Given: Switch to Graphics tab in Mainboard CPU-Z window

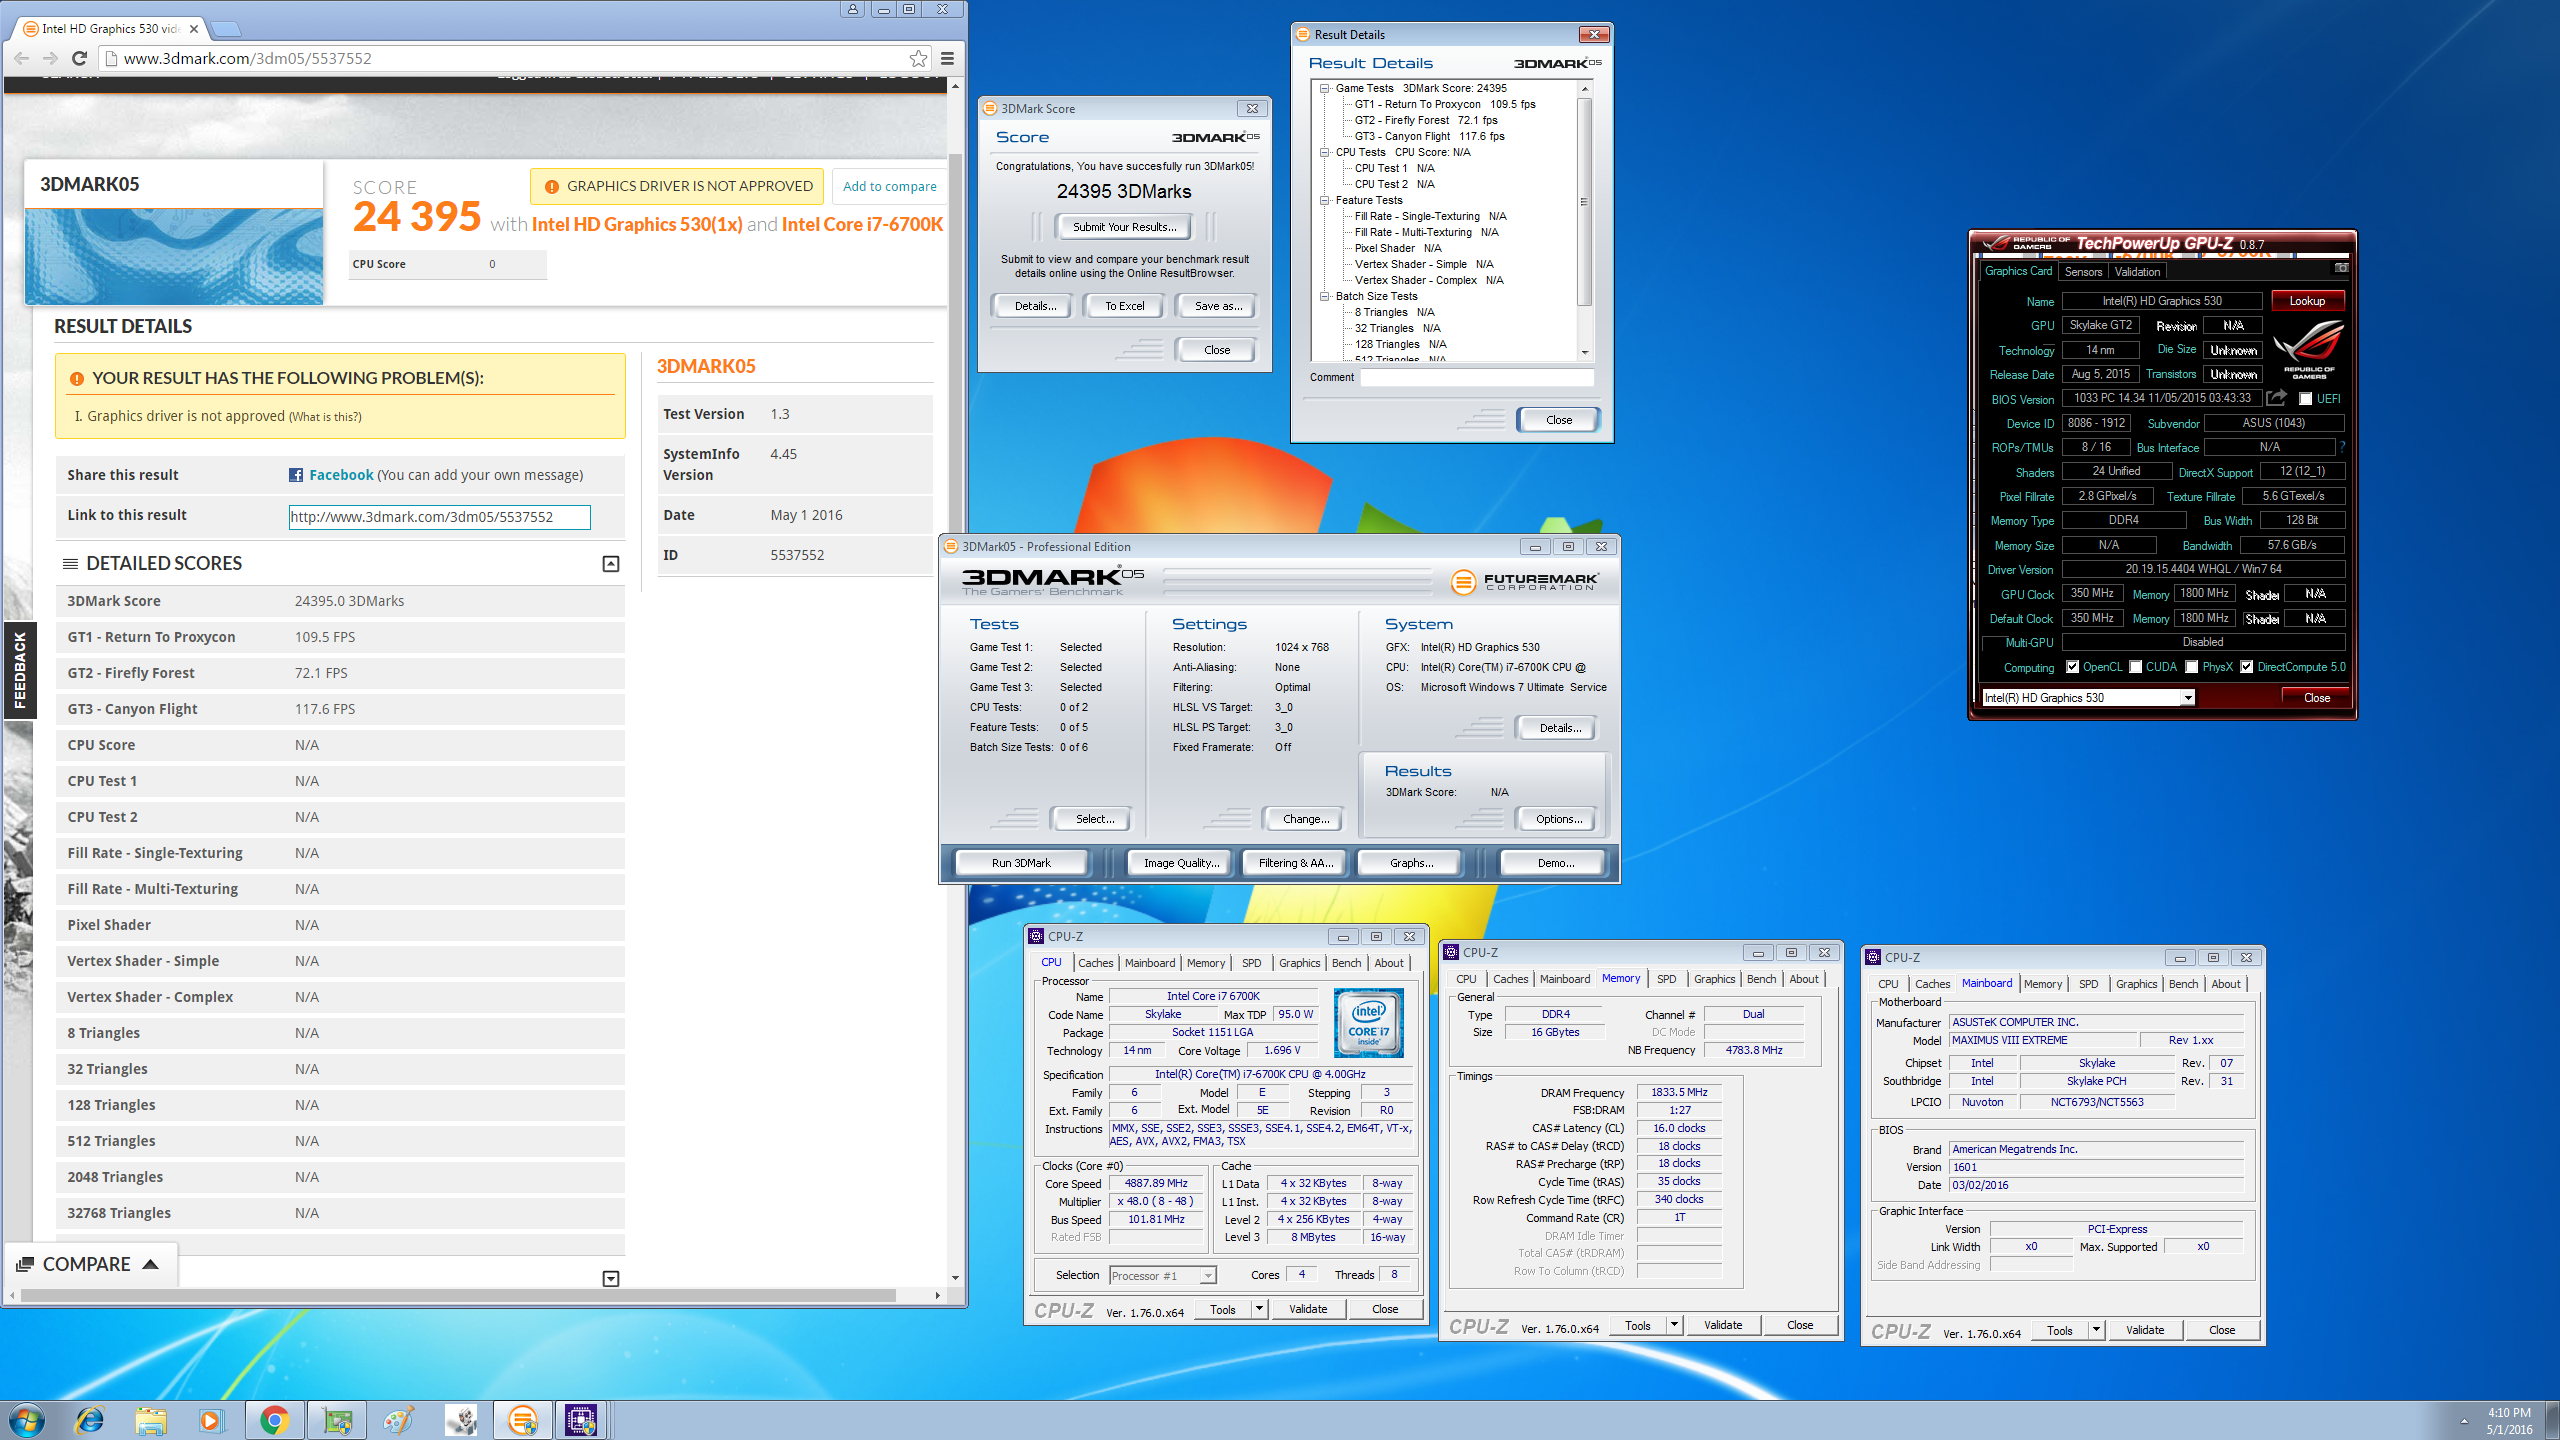Looking at the screenshot, I should (x=2136, y=984).
